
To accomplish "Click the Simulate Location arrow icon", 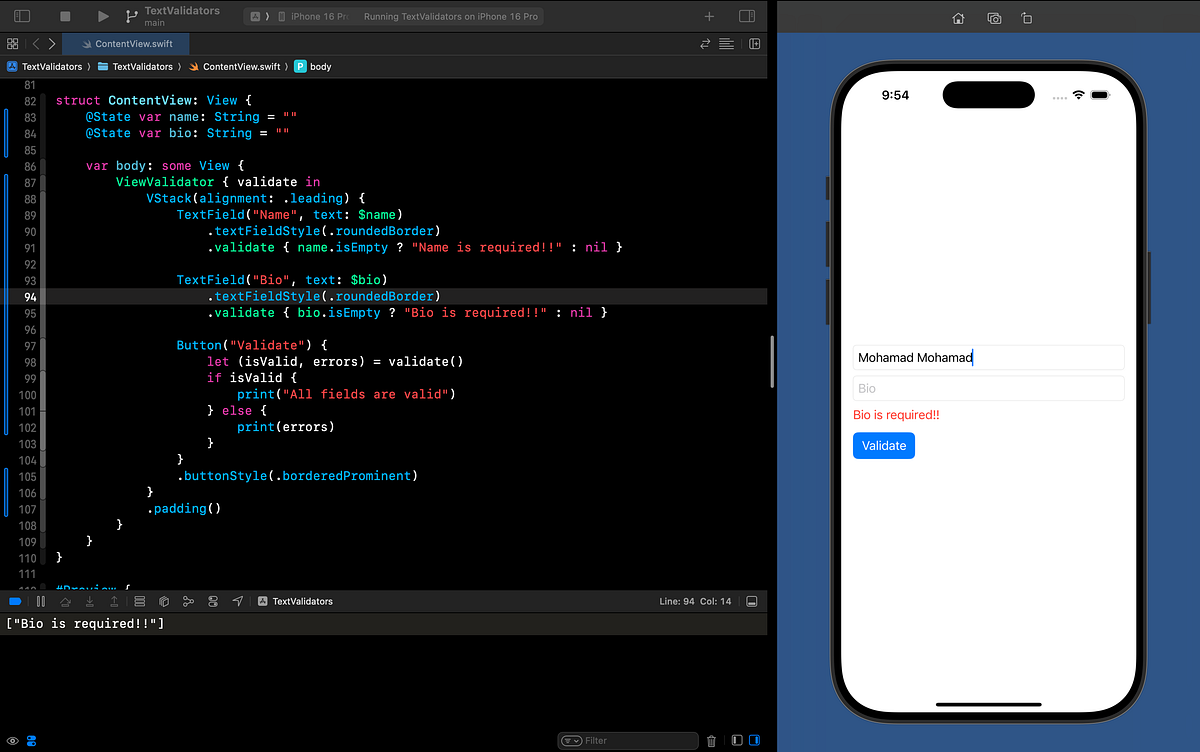I will [238, 601].
